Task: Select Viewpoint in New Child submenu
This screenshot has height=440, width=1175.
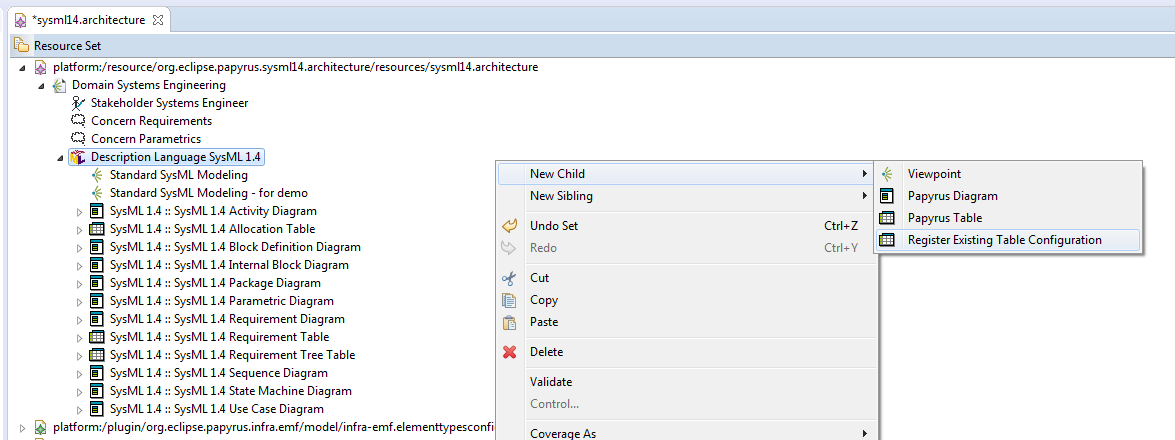Action: point(1007,174)
